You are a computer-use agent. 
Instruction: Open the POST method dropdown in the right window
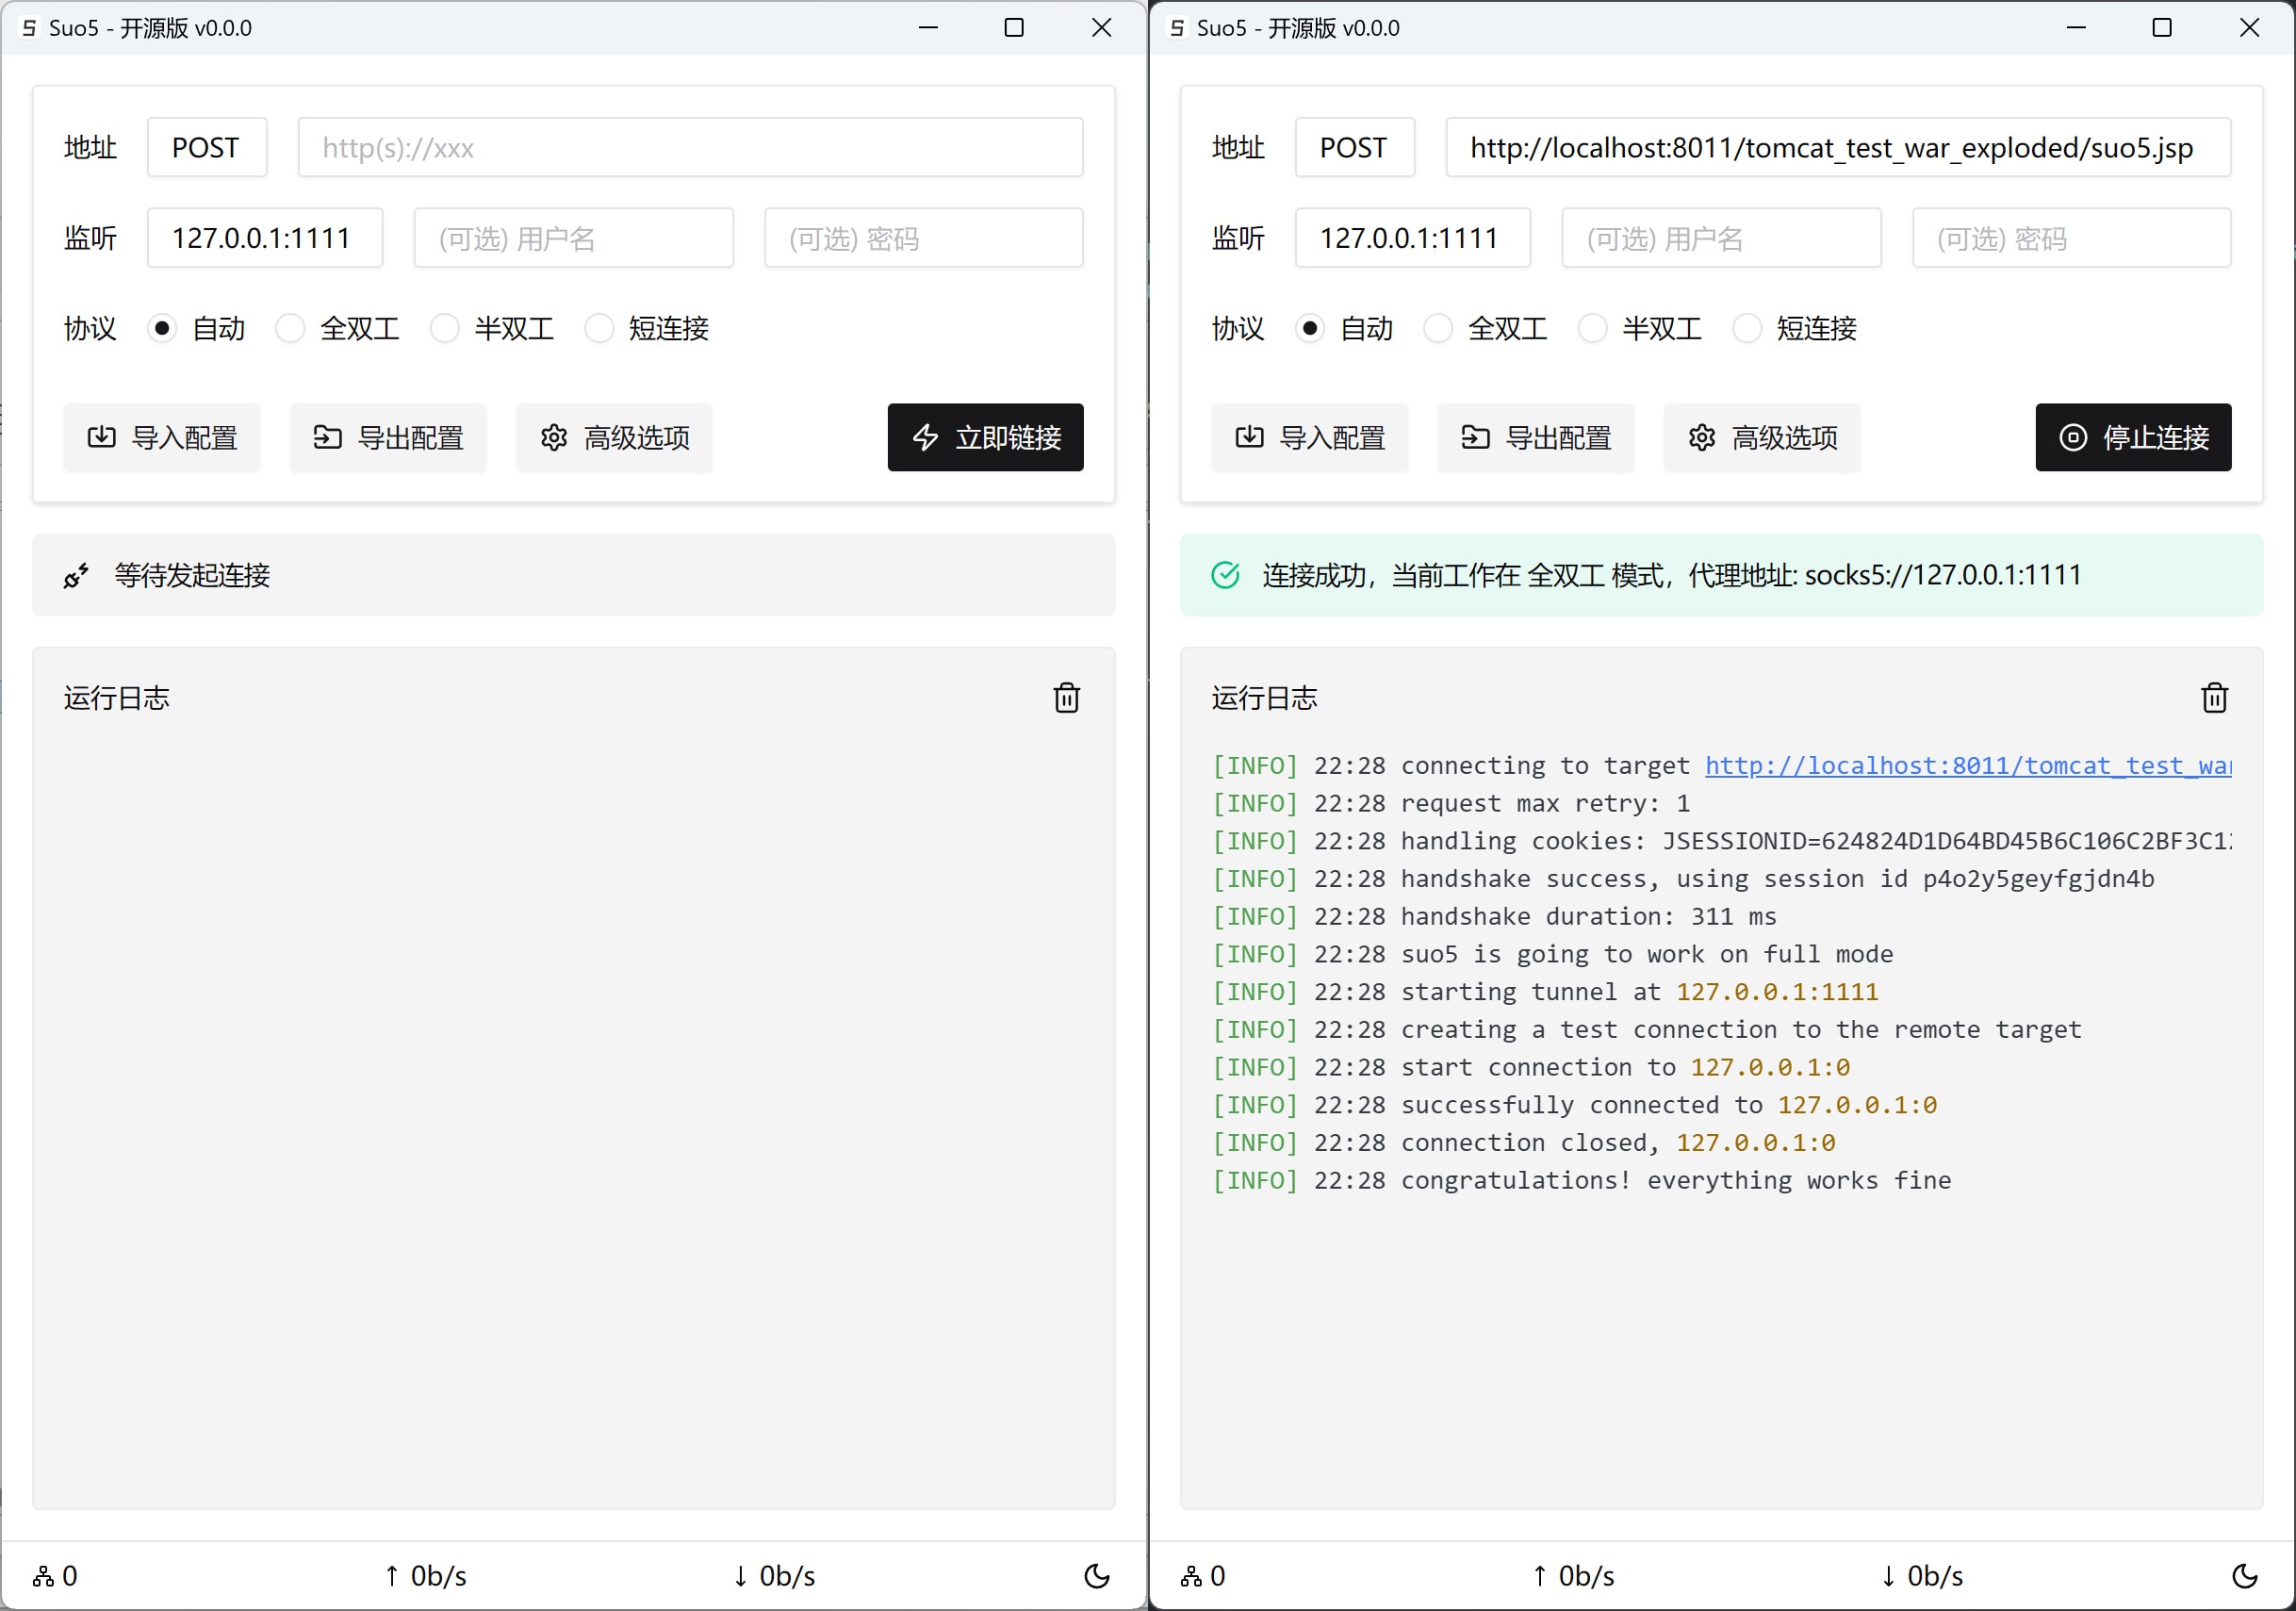pos(1354,148)
